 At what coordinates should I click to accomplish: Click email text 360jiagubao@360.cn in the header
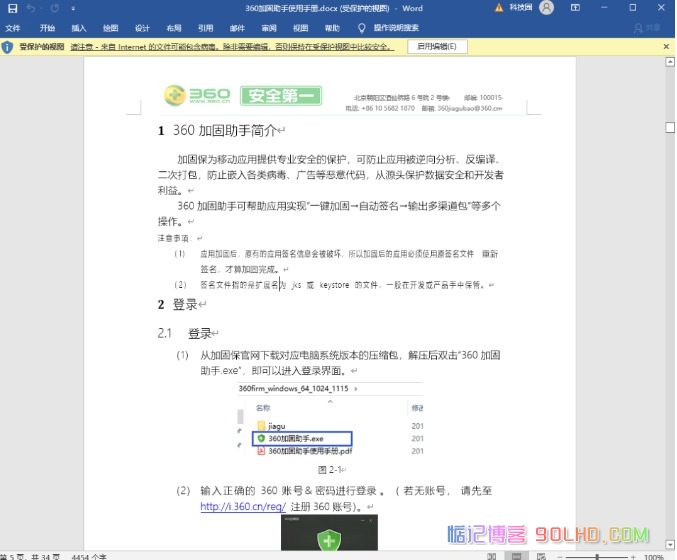coord(469,108)
